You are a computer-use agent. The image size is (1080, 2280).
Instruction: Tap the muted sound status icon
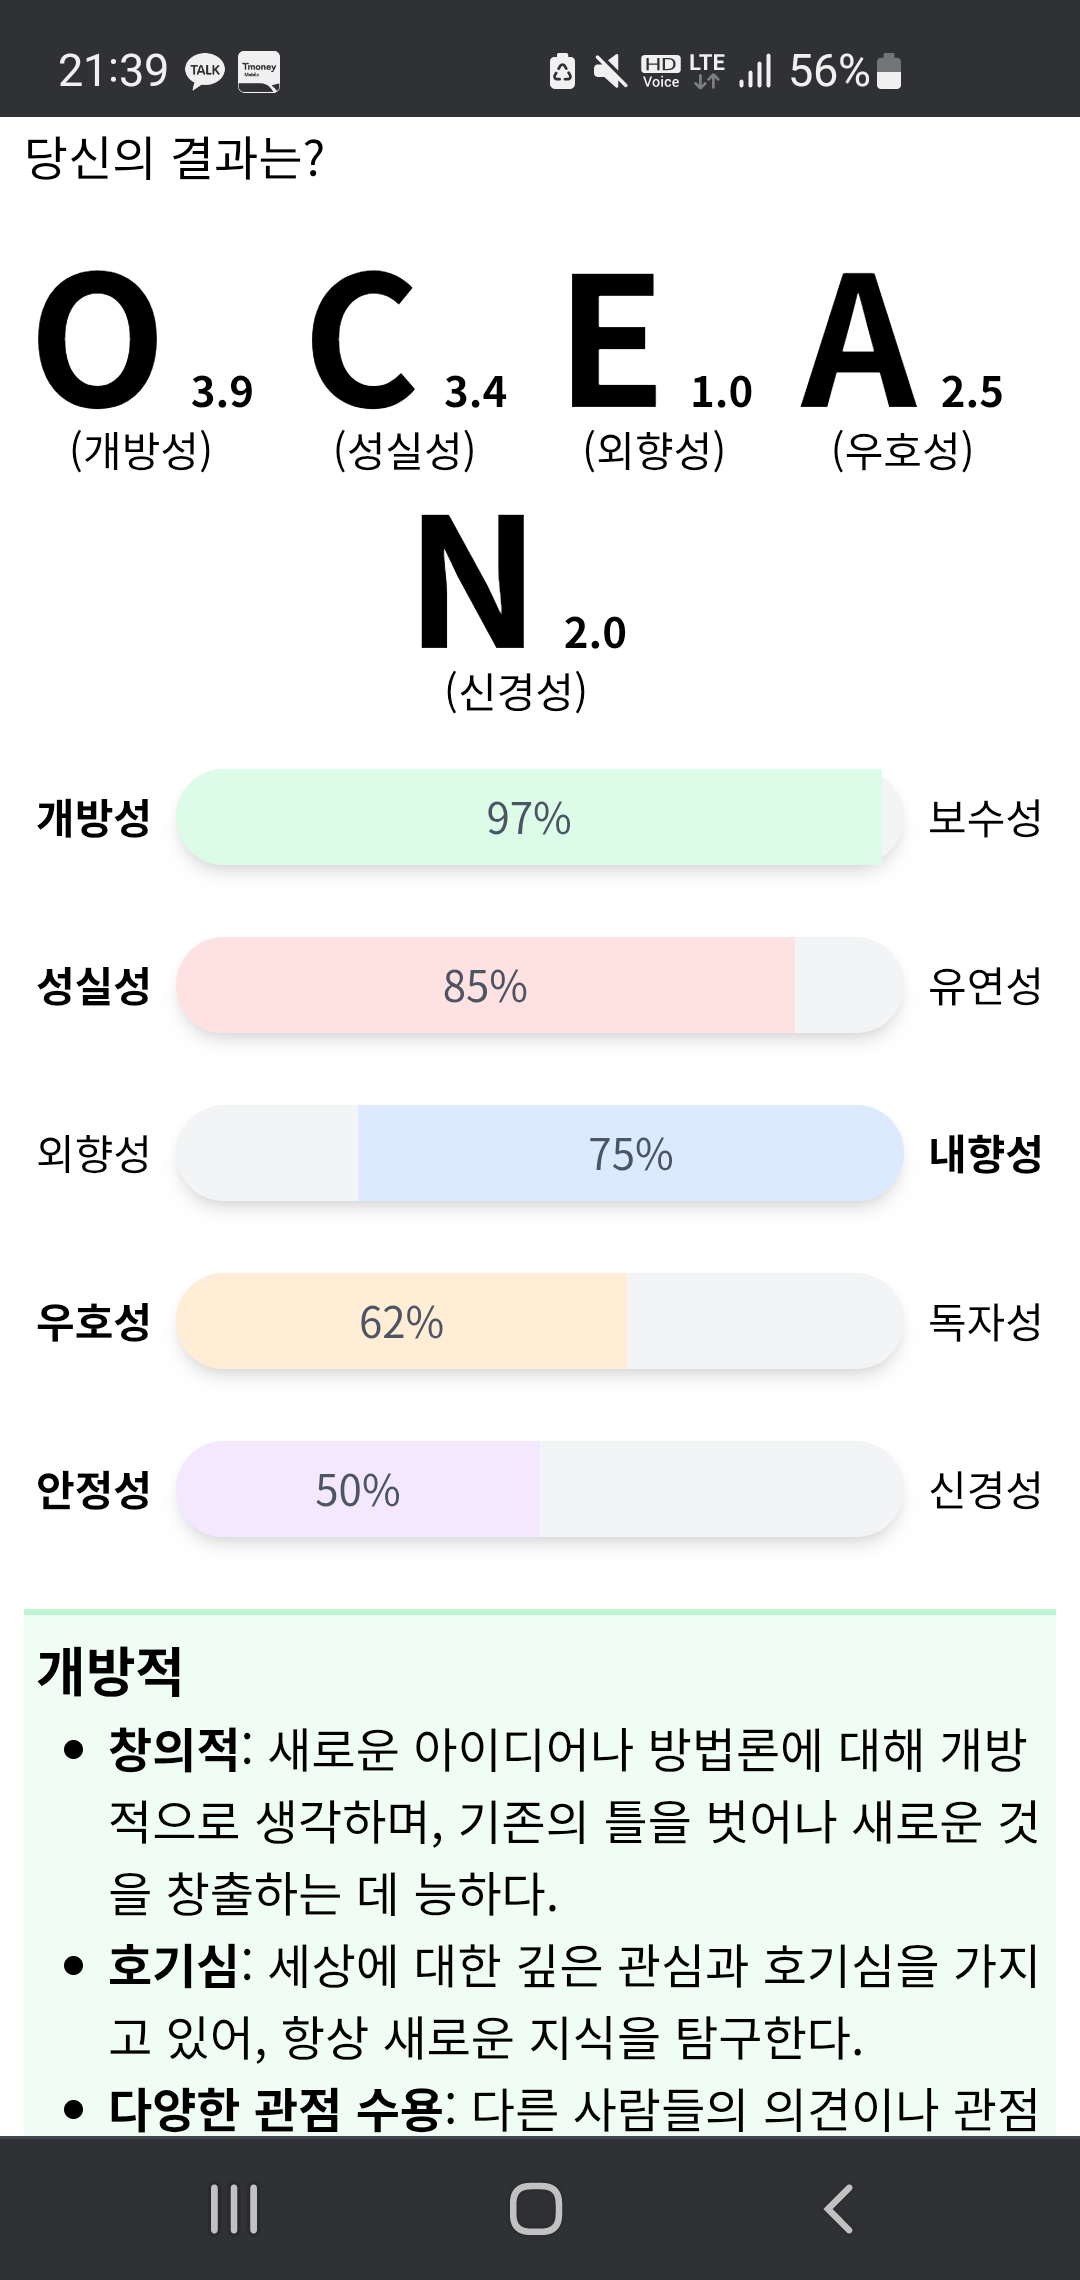(x=609, y=71)
